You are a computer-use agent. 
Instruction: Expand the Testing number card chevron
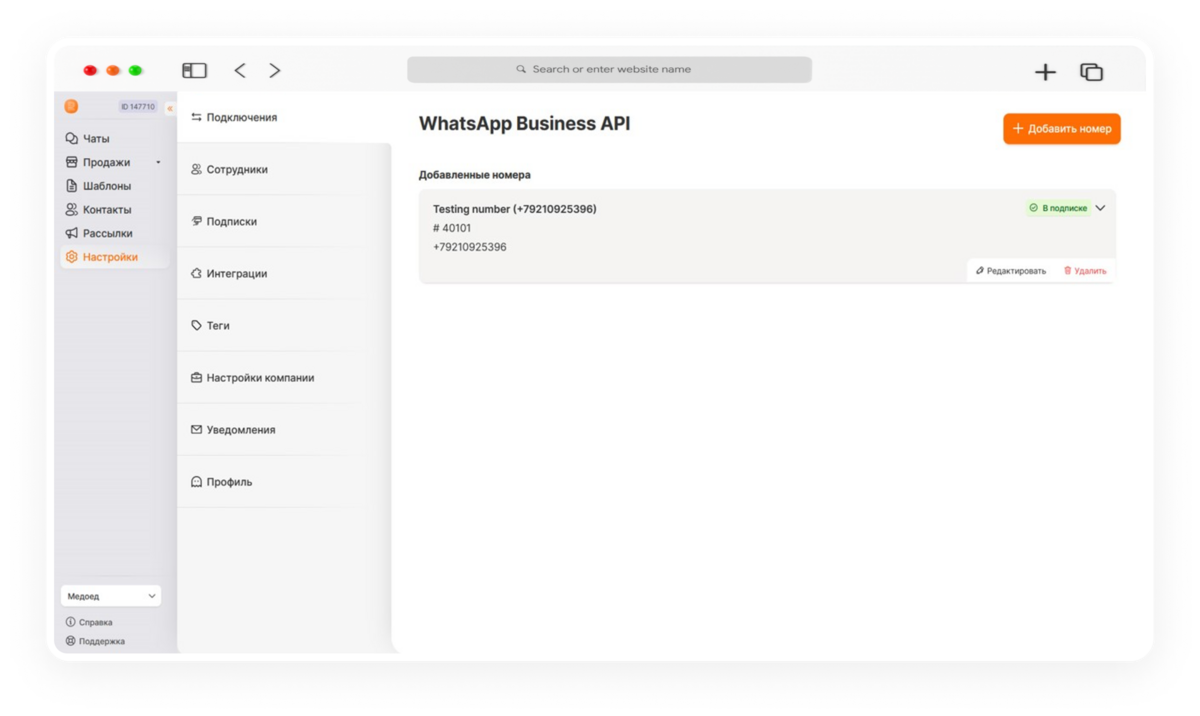coord(1100,208)
